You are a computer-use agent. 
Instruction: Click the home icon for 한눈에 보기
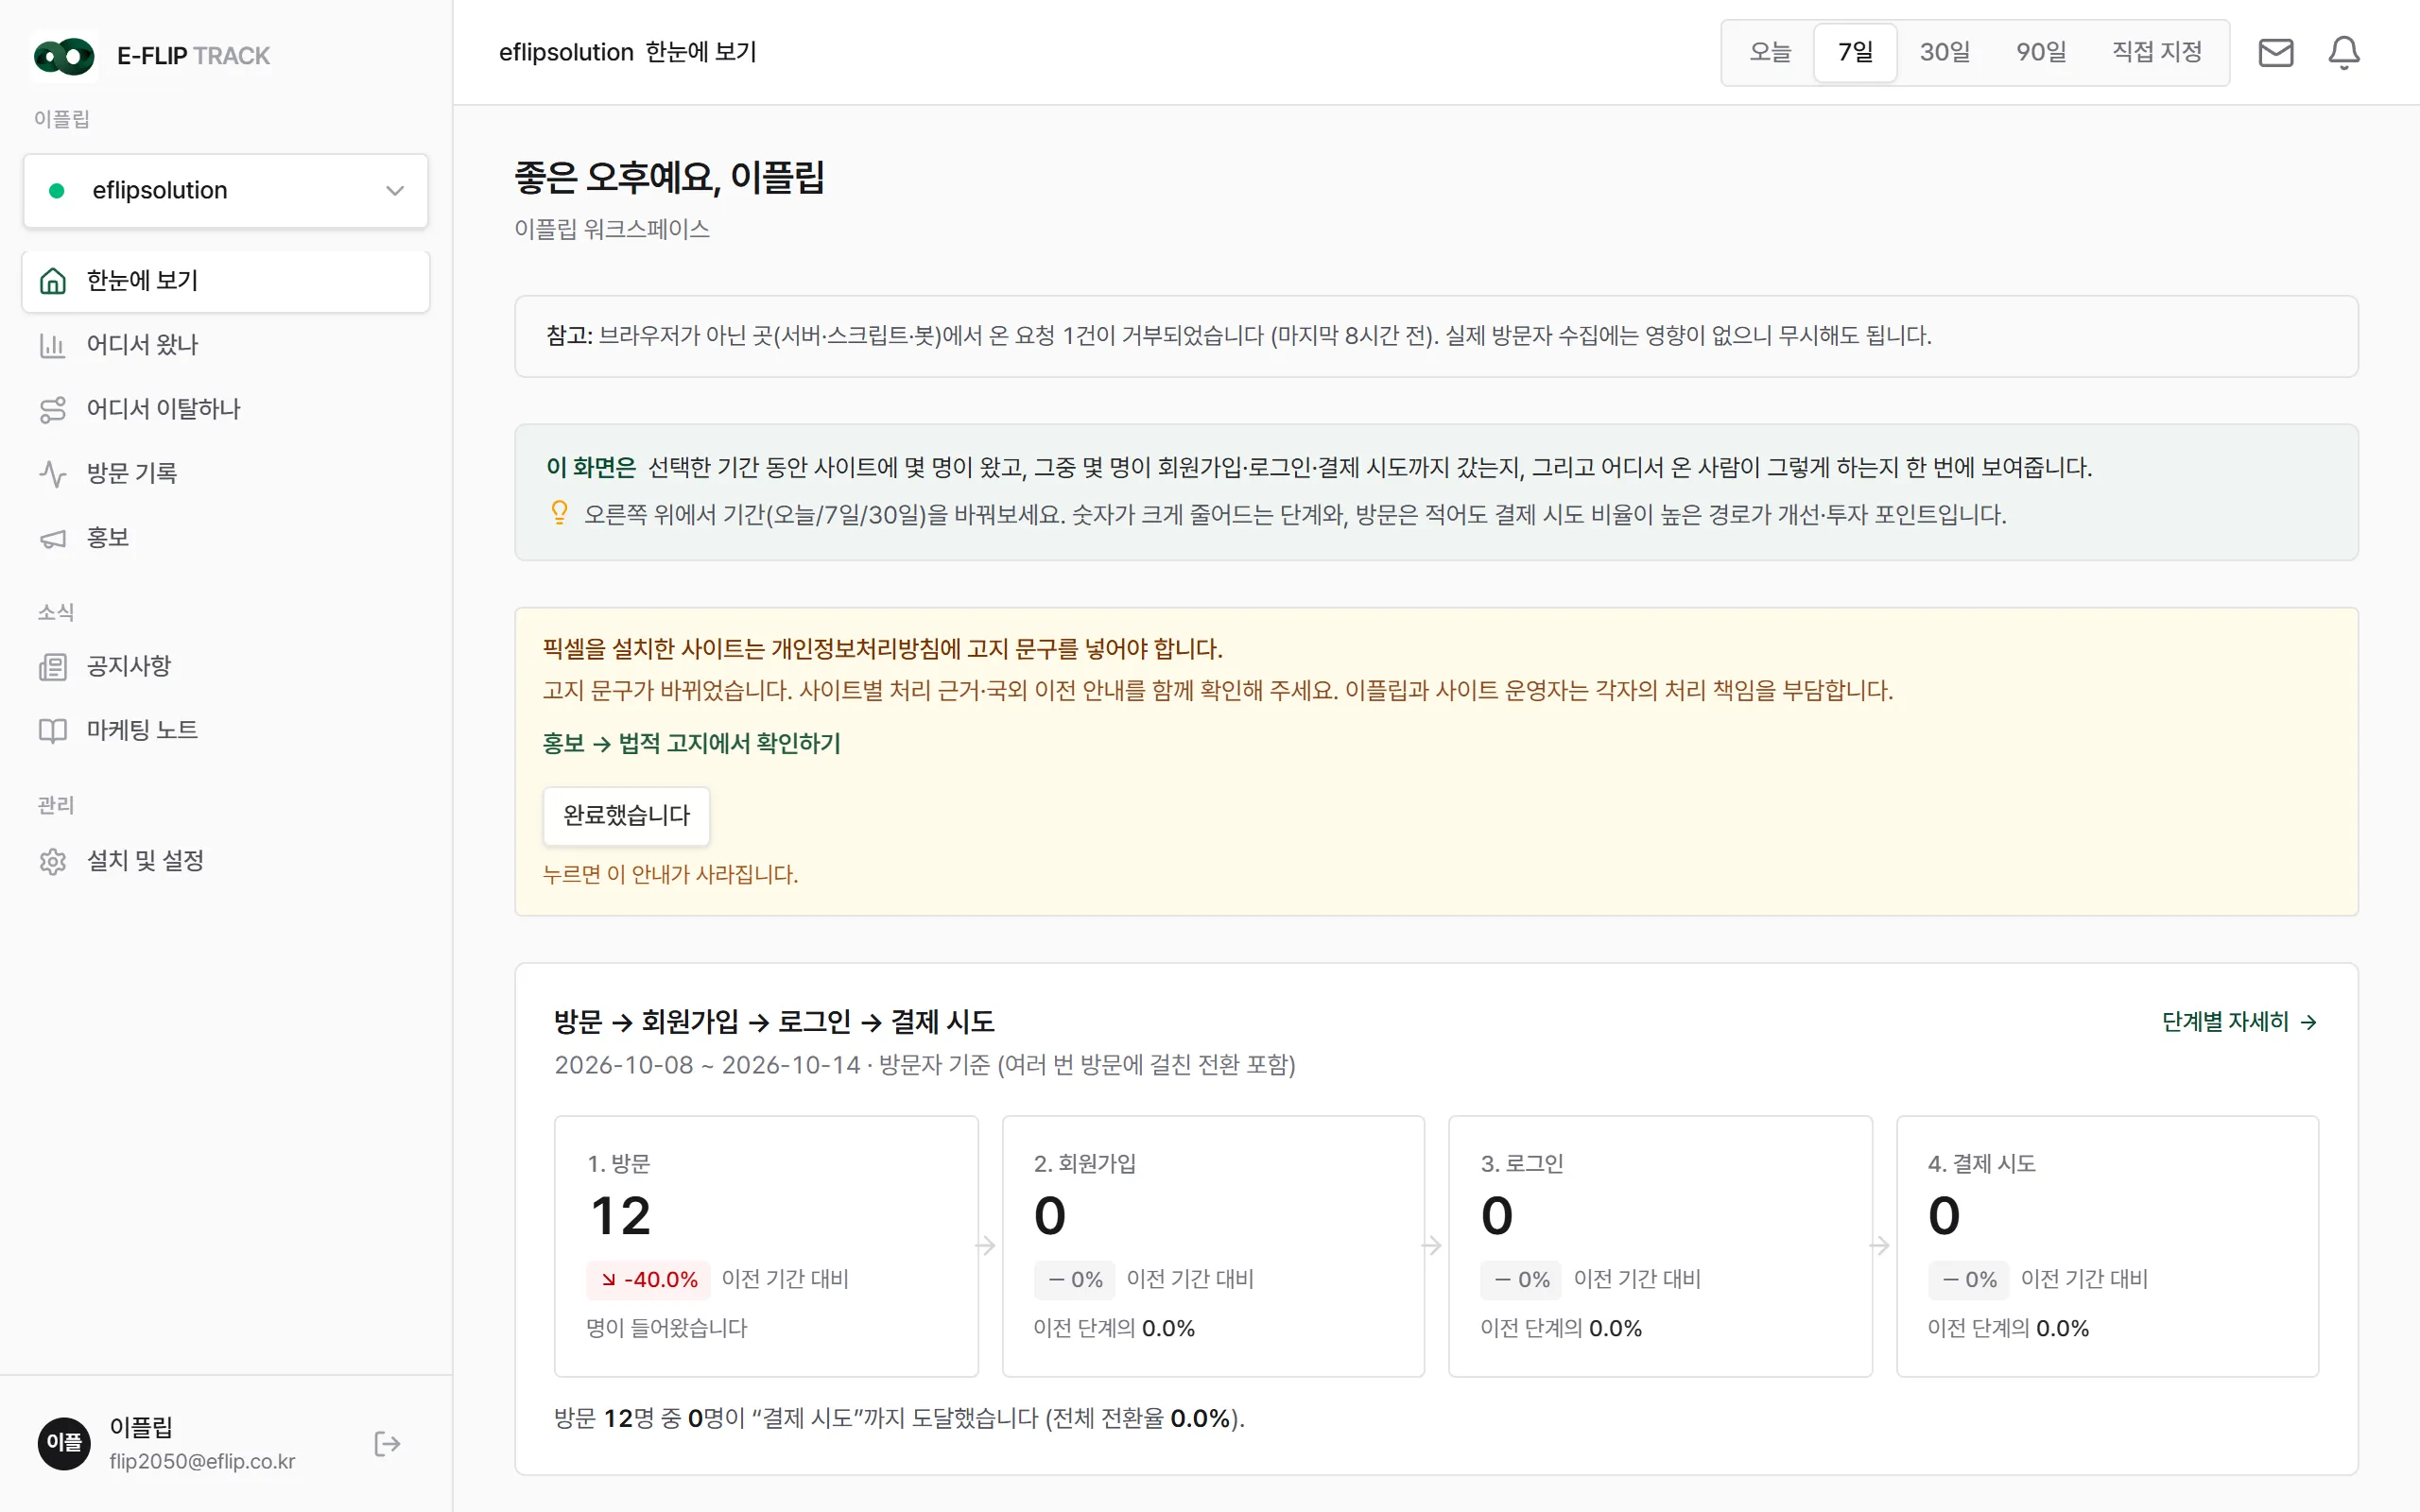point(53,281)
